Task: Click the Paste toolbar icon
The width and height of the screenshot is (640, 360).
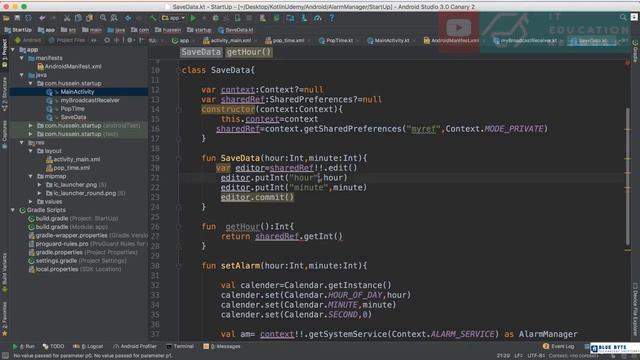Action: click(89, 18)
